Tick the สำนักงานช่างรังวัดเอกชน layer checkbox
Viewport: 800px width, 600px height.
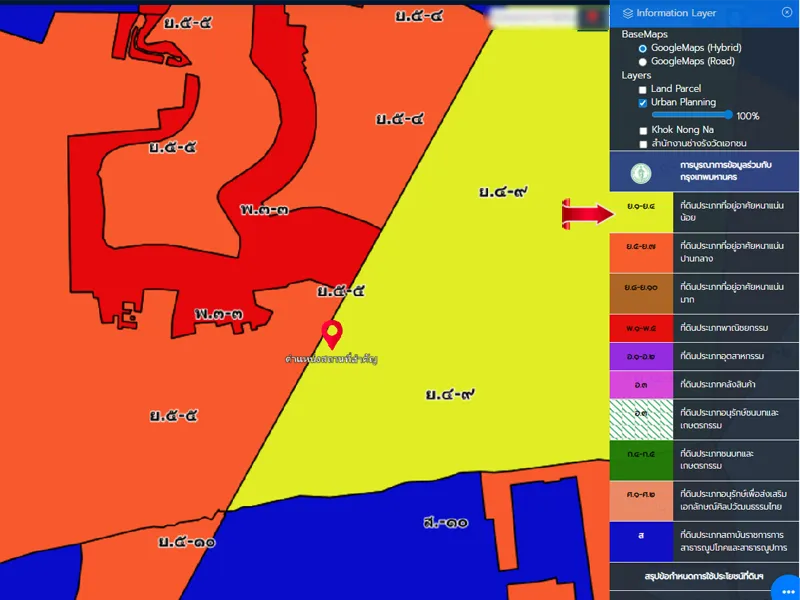click(x=643, y=144)
